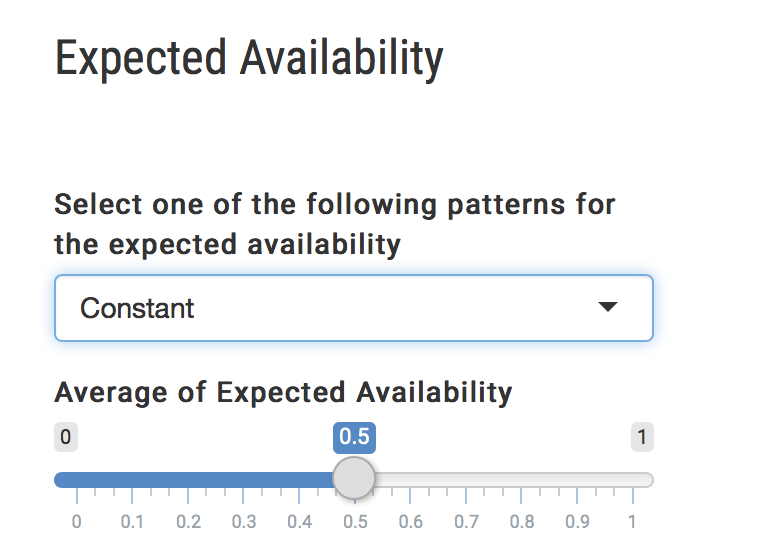Set slider to the 0 tick label
The width and height of the screenshot is (760, 540).
click(76, 521)
